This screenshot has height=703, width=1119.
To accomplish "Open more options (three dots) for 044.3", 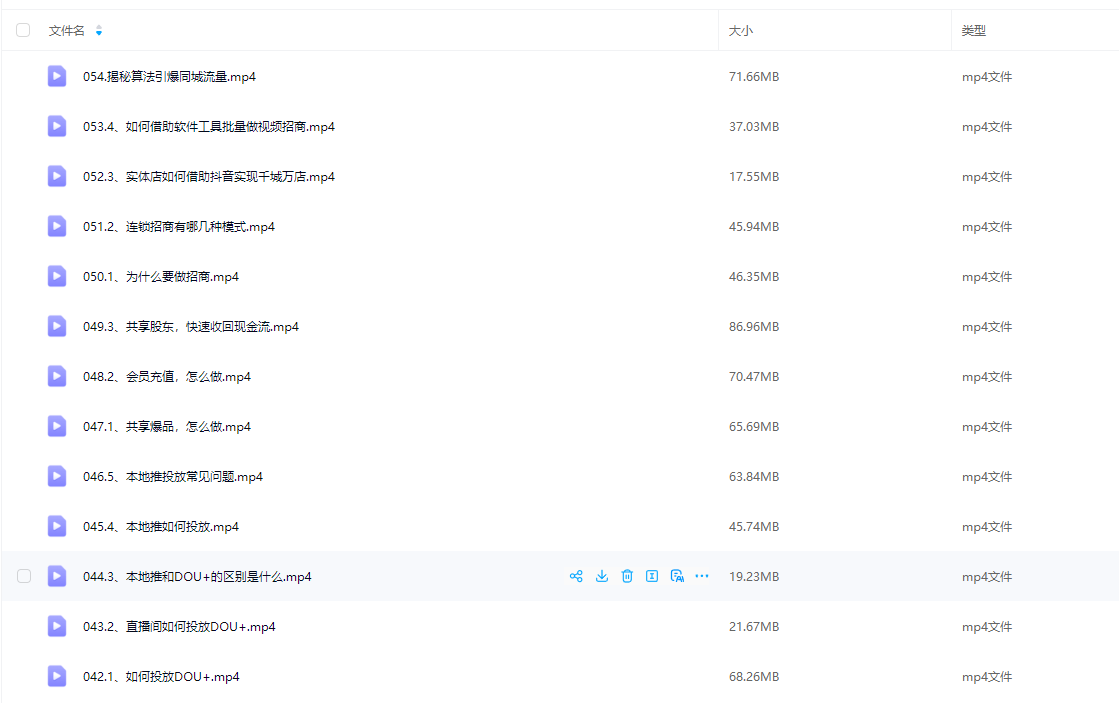I will 702,576.
